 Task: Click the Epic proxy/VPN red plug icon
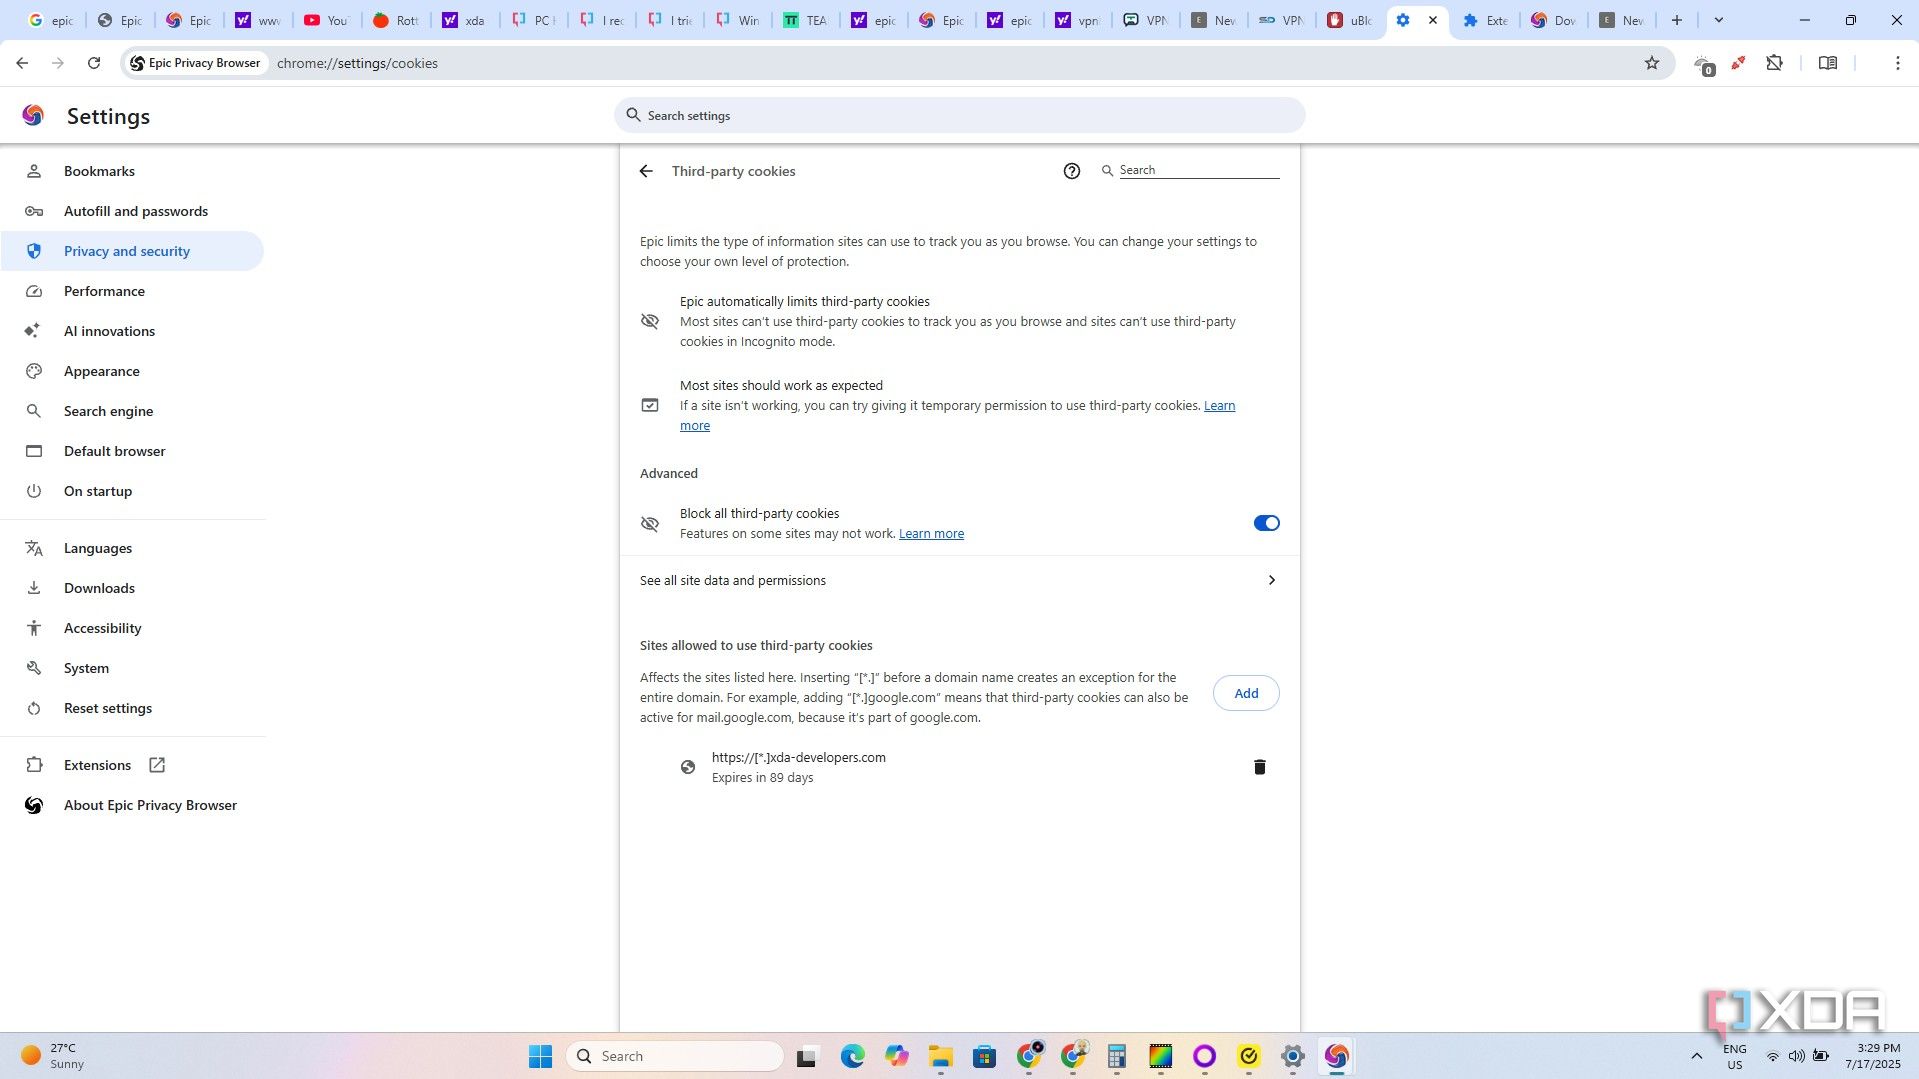point(1738,63)
